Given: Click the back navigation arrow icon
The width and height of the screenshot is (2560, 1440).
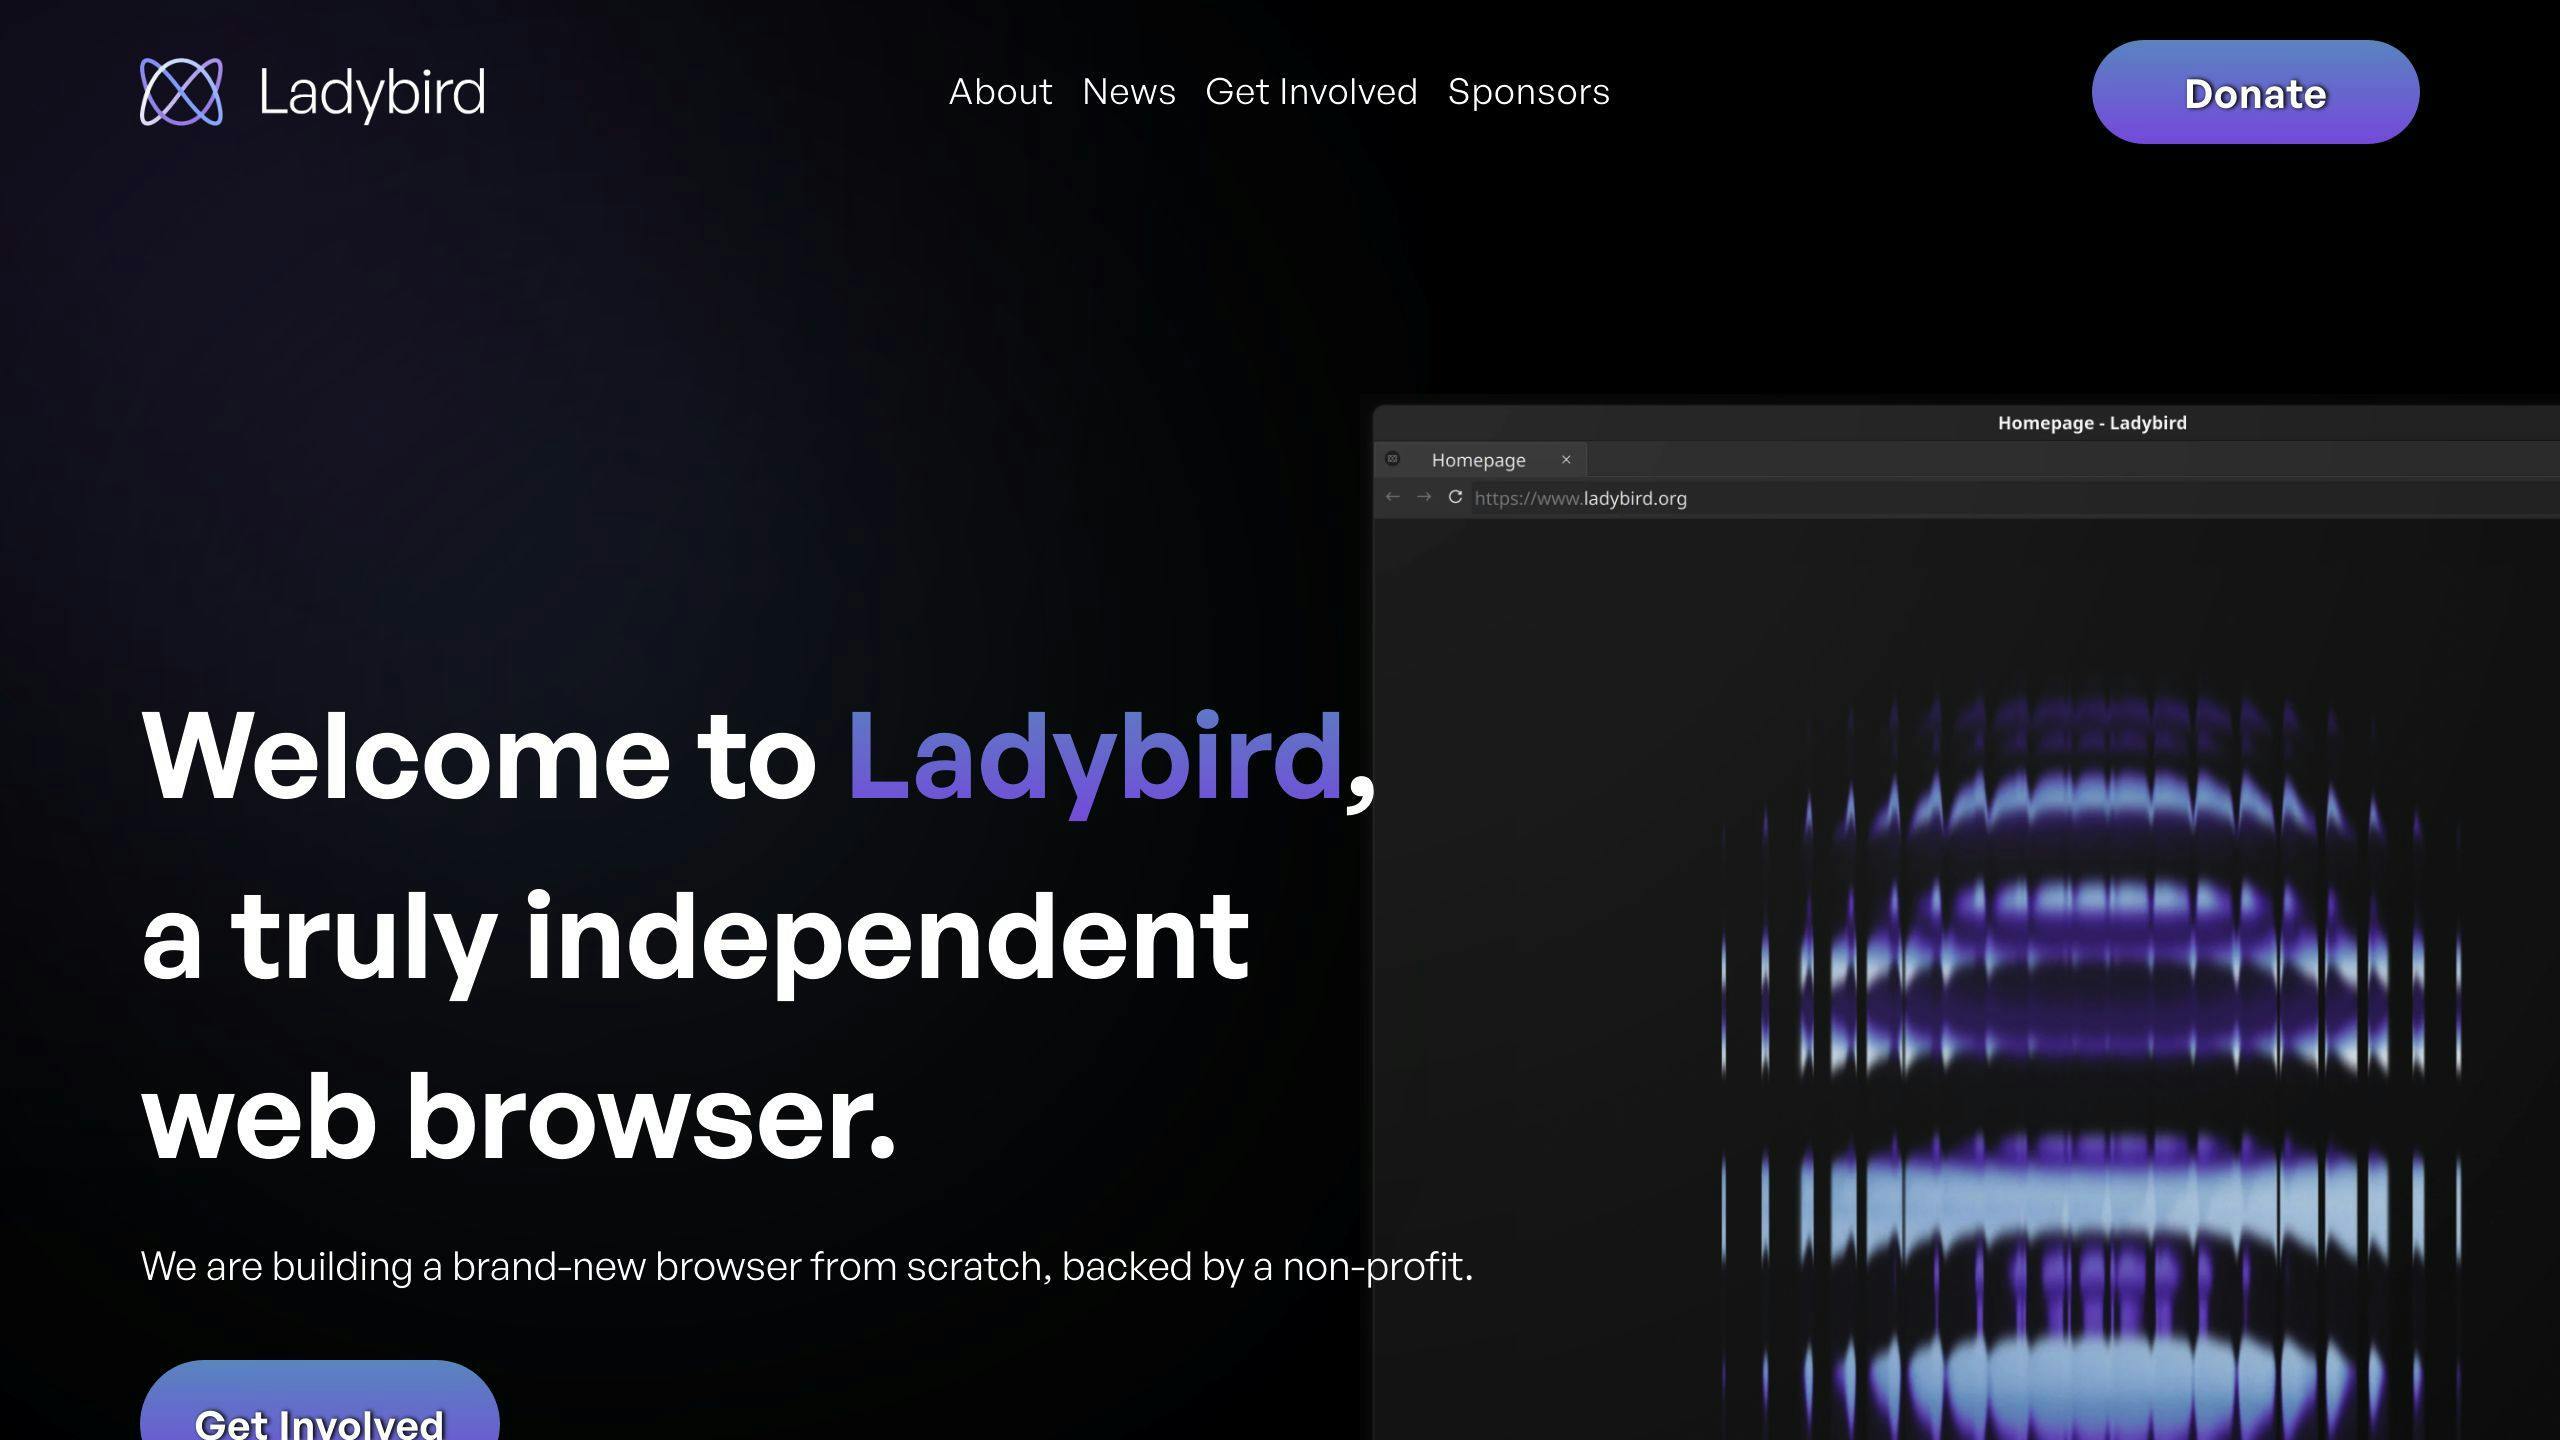Looking at the screenshot, I should click(1393, 498).
